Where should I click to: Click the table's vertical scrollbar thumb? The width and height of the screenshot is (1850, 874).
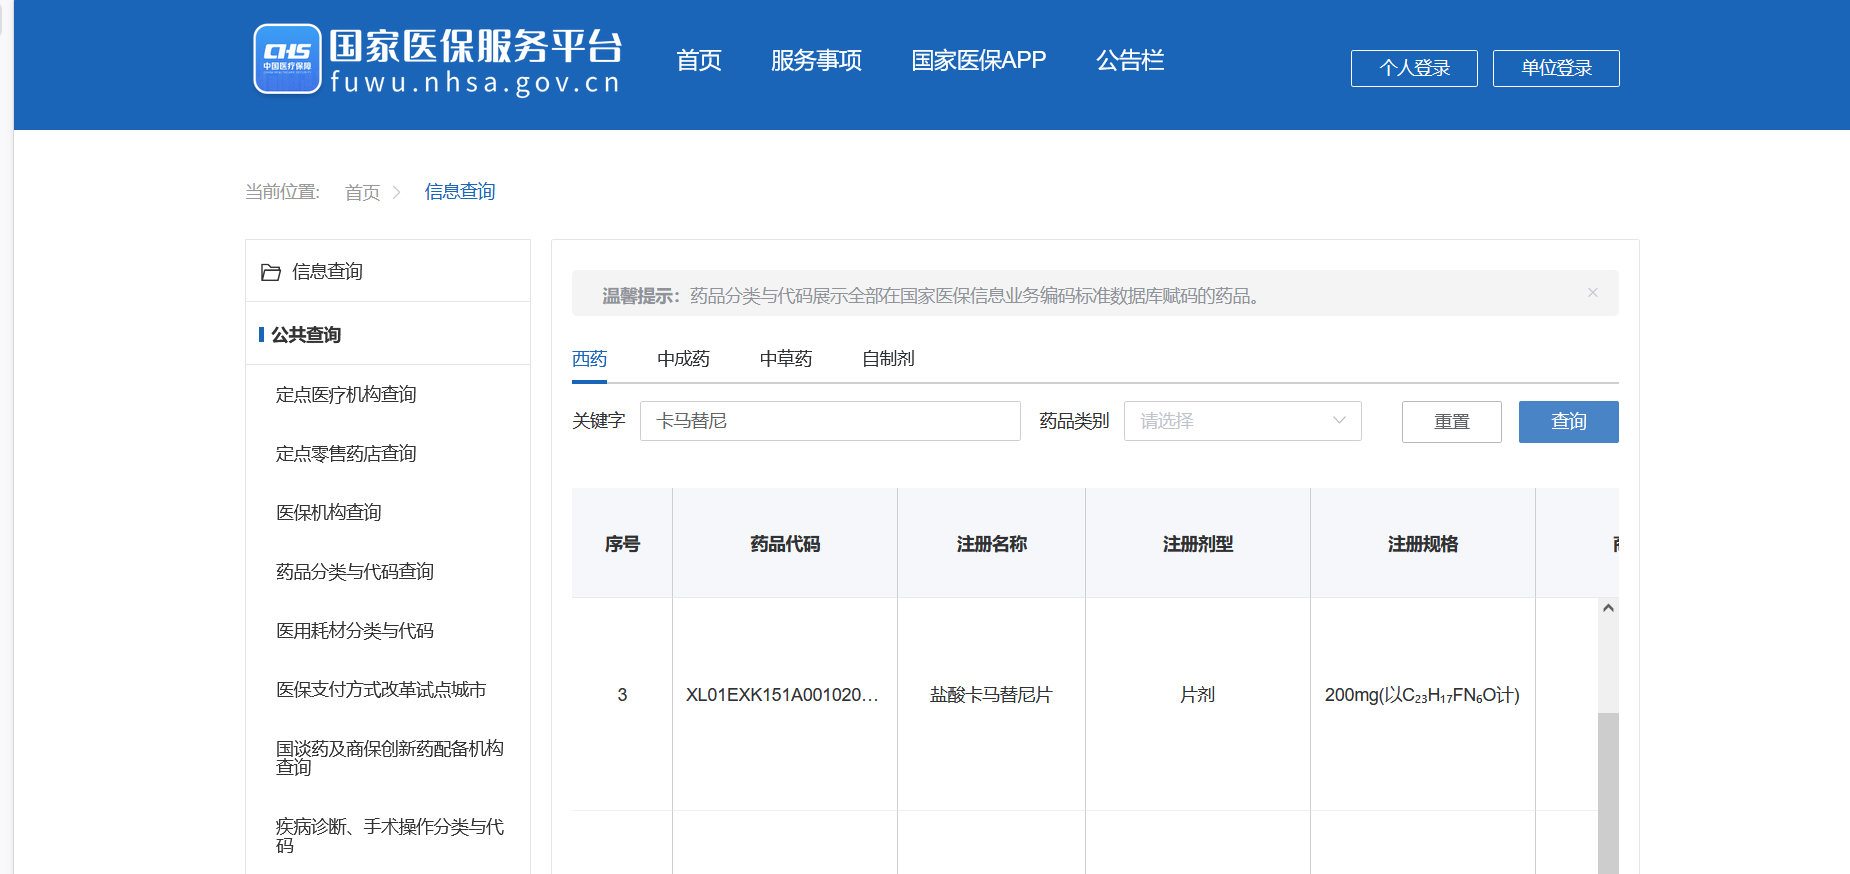coord(1608,790)
